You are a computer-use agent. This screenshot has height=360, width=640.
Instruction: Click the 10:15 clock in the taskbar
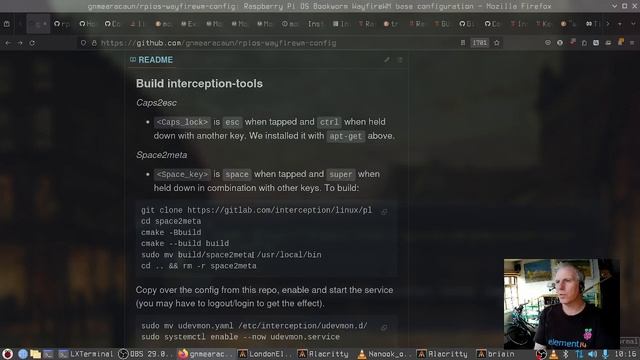[x=625, y=354]
